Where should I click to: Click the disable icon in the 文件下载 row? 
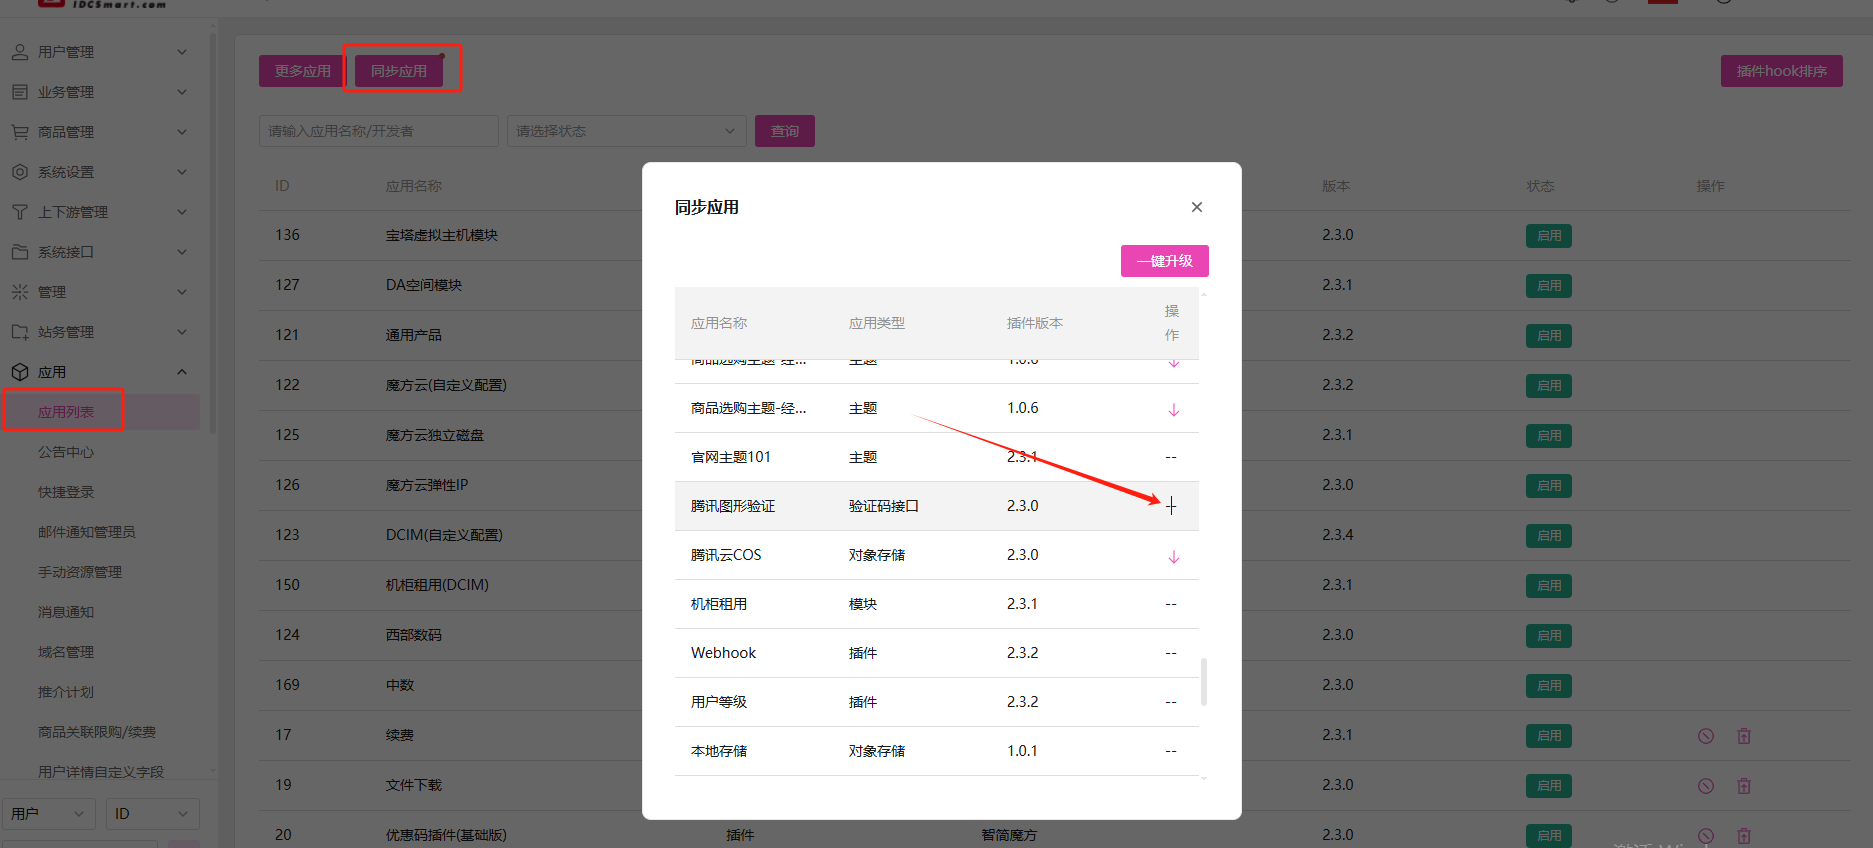(1706, 786)
